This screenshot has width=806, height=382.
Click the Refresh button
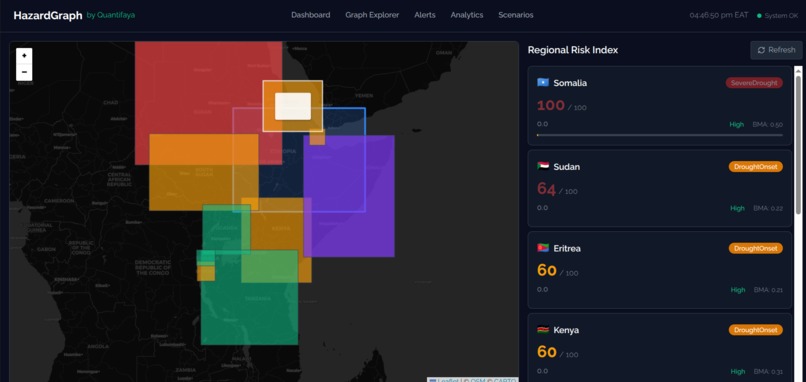click(x=776, y=50)
